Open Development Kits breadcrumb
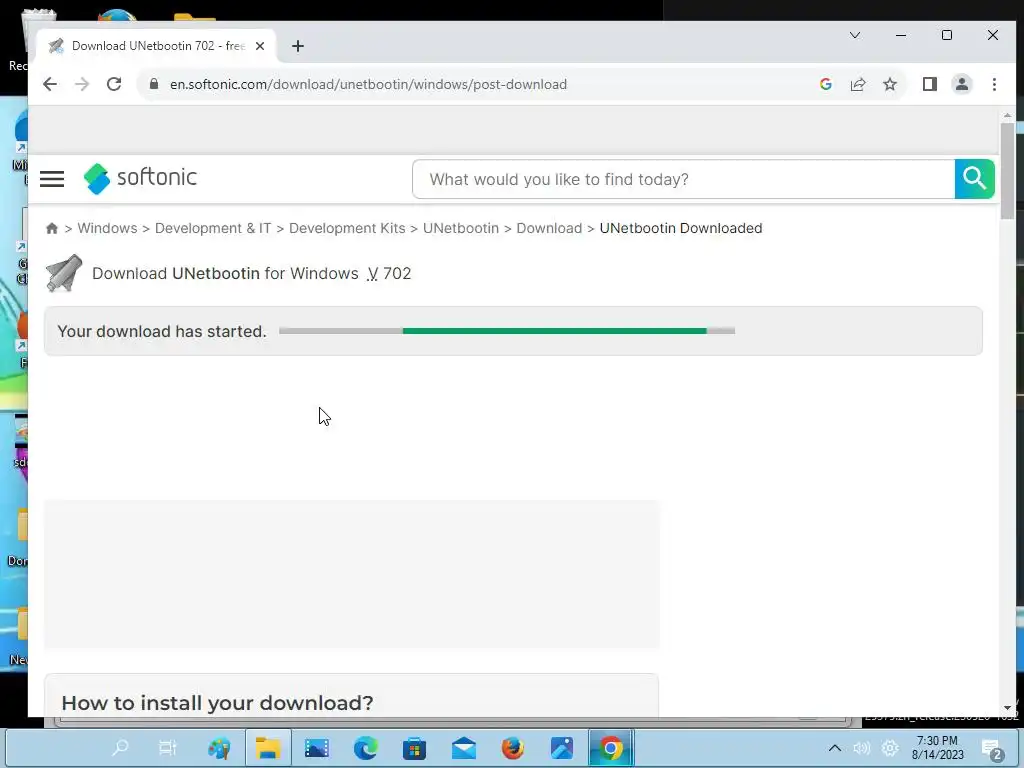This screenshot has width=1024, height=768. pyautogui.click(x=347, y=228)
